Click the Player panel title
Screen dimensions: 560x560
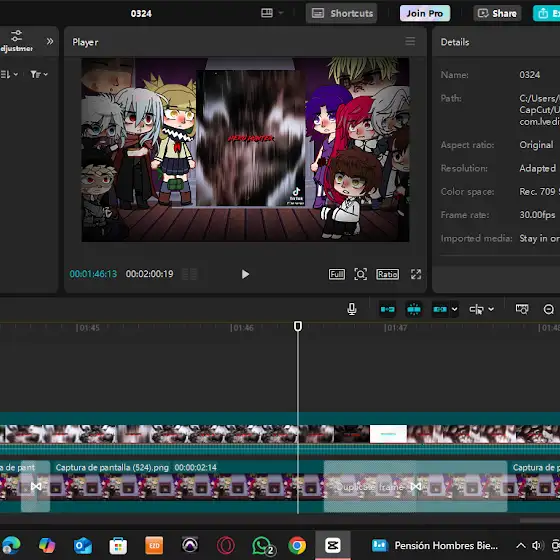point(85,42)
